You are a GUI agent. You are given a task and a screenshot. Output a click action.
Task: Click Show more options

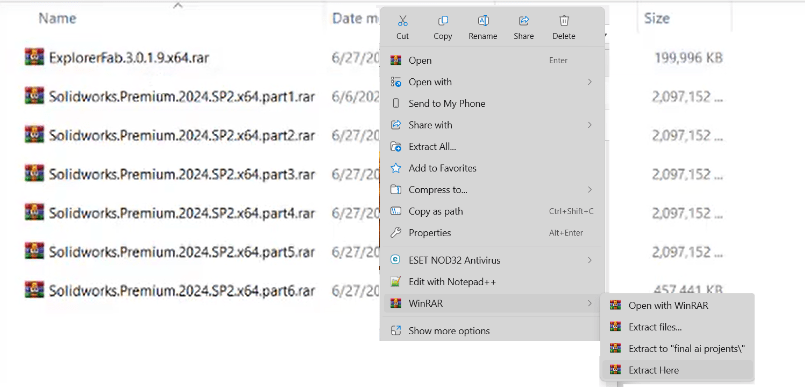493,331
